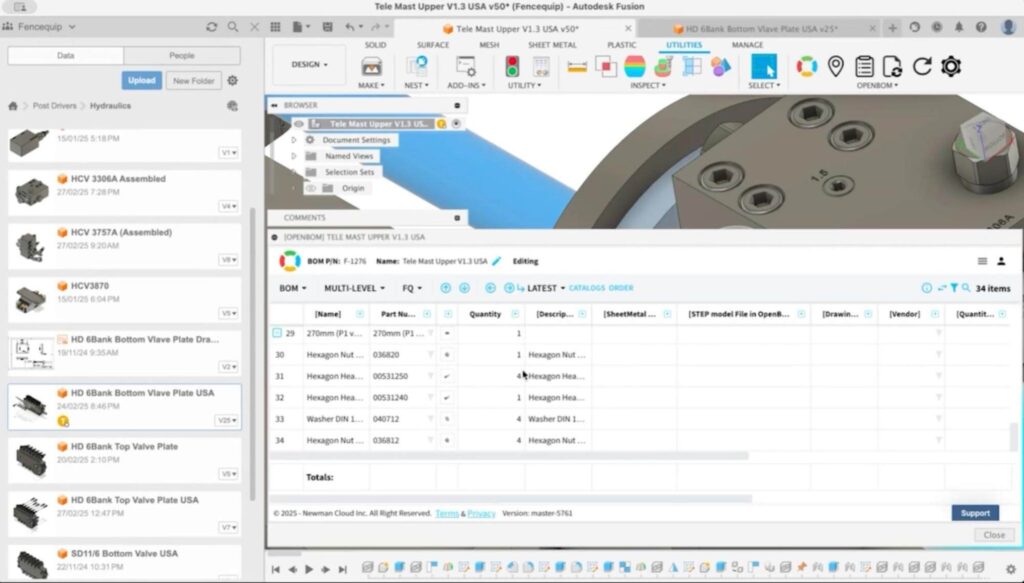
Task: Open the Terms link
Action: pyautogui.click(x=447, y=513)
